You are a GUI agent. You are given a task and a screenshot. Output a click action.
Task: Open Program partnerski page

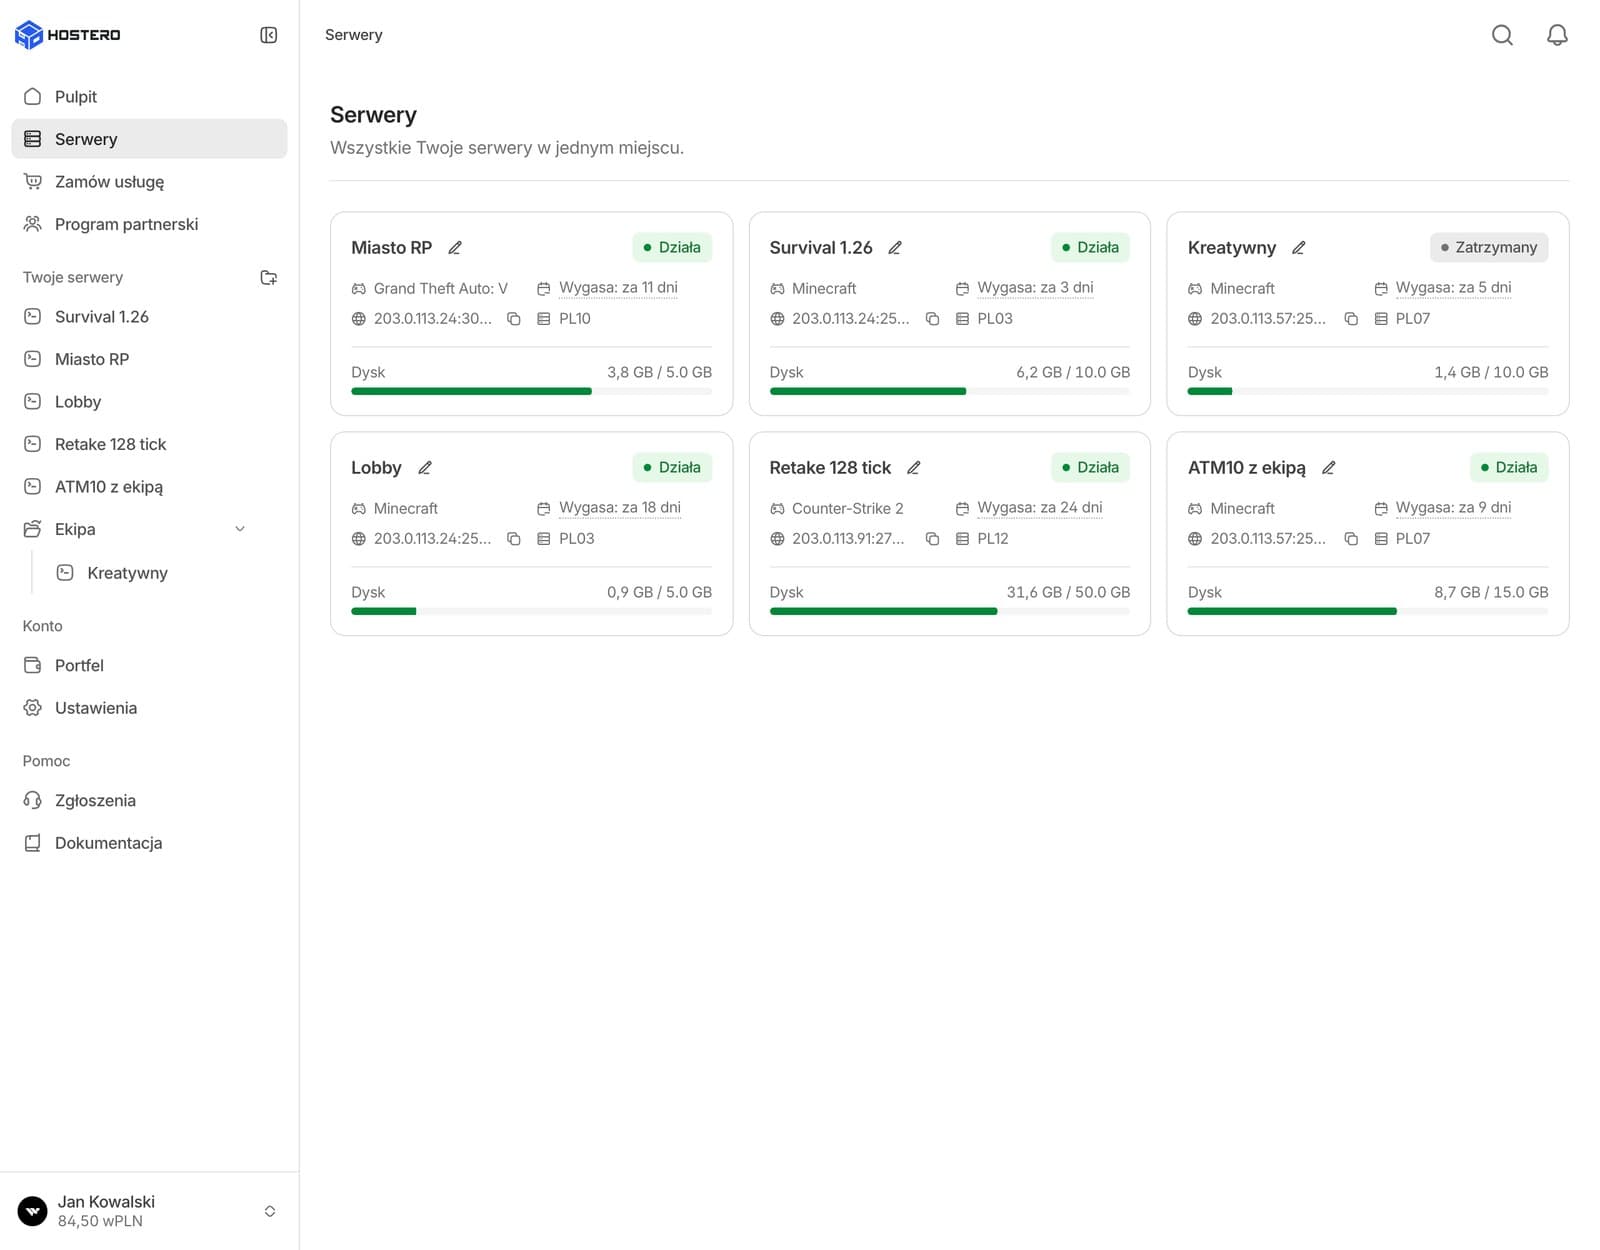[x=149, y=224]
